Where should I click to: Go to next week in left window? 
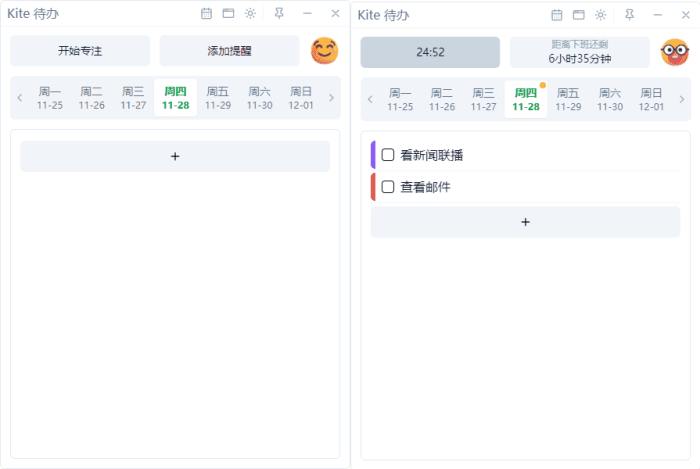[331, 98]
